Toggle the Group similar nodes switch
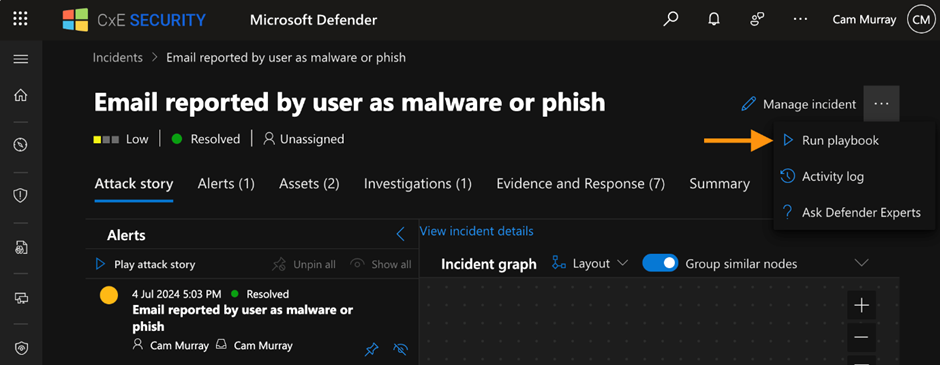This screenshot has width=940, height=365. [x=660, y=263]
